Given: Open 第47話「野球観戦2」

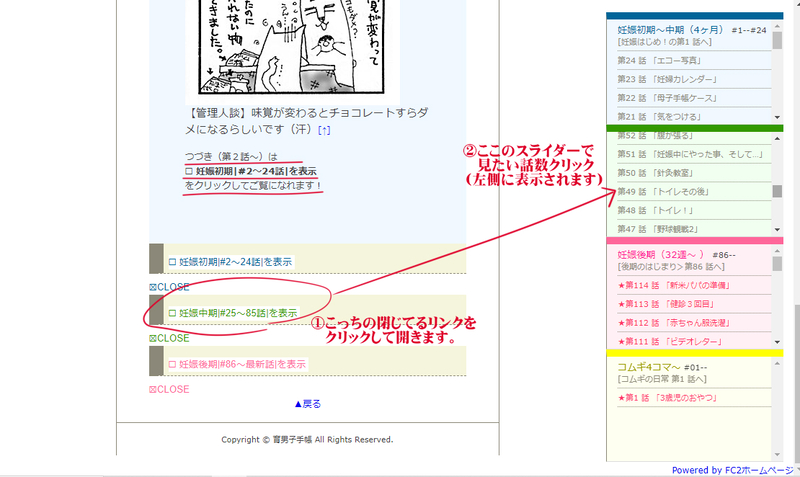Looking at the screenshot, I should point(658,229).
